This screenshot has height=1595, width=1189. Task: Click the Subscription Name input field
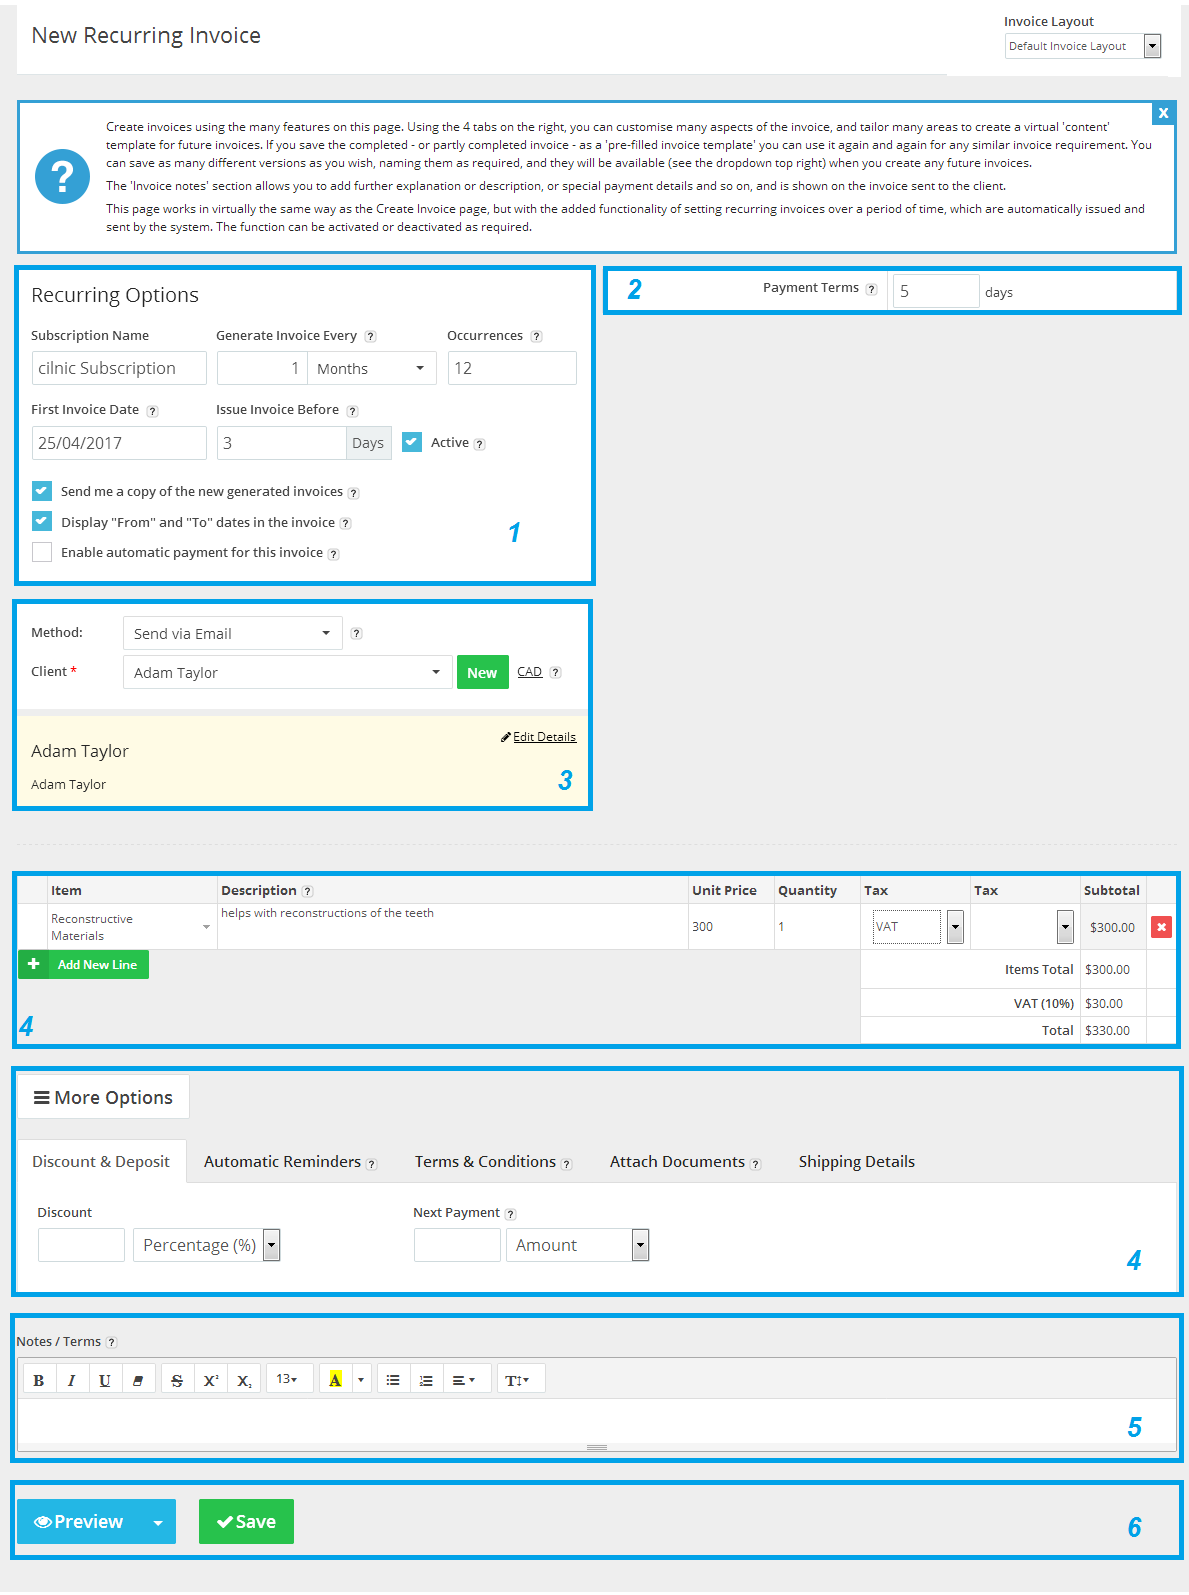click(119, 368)
